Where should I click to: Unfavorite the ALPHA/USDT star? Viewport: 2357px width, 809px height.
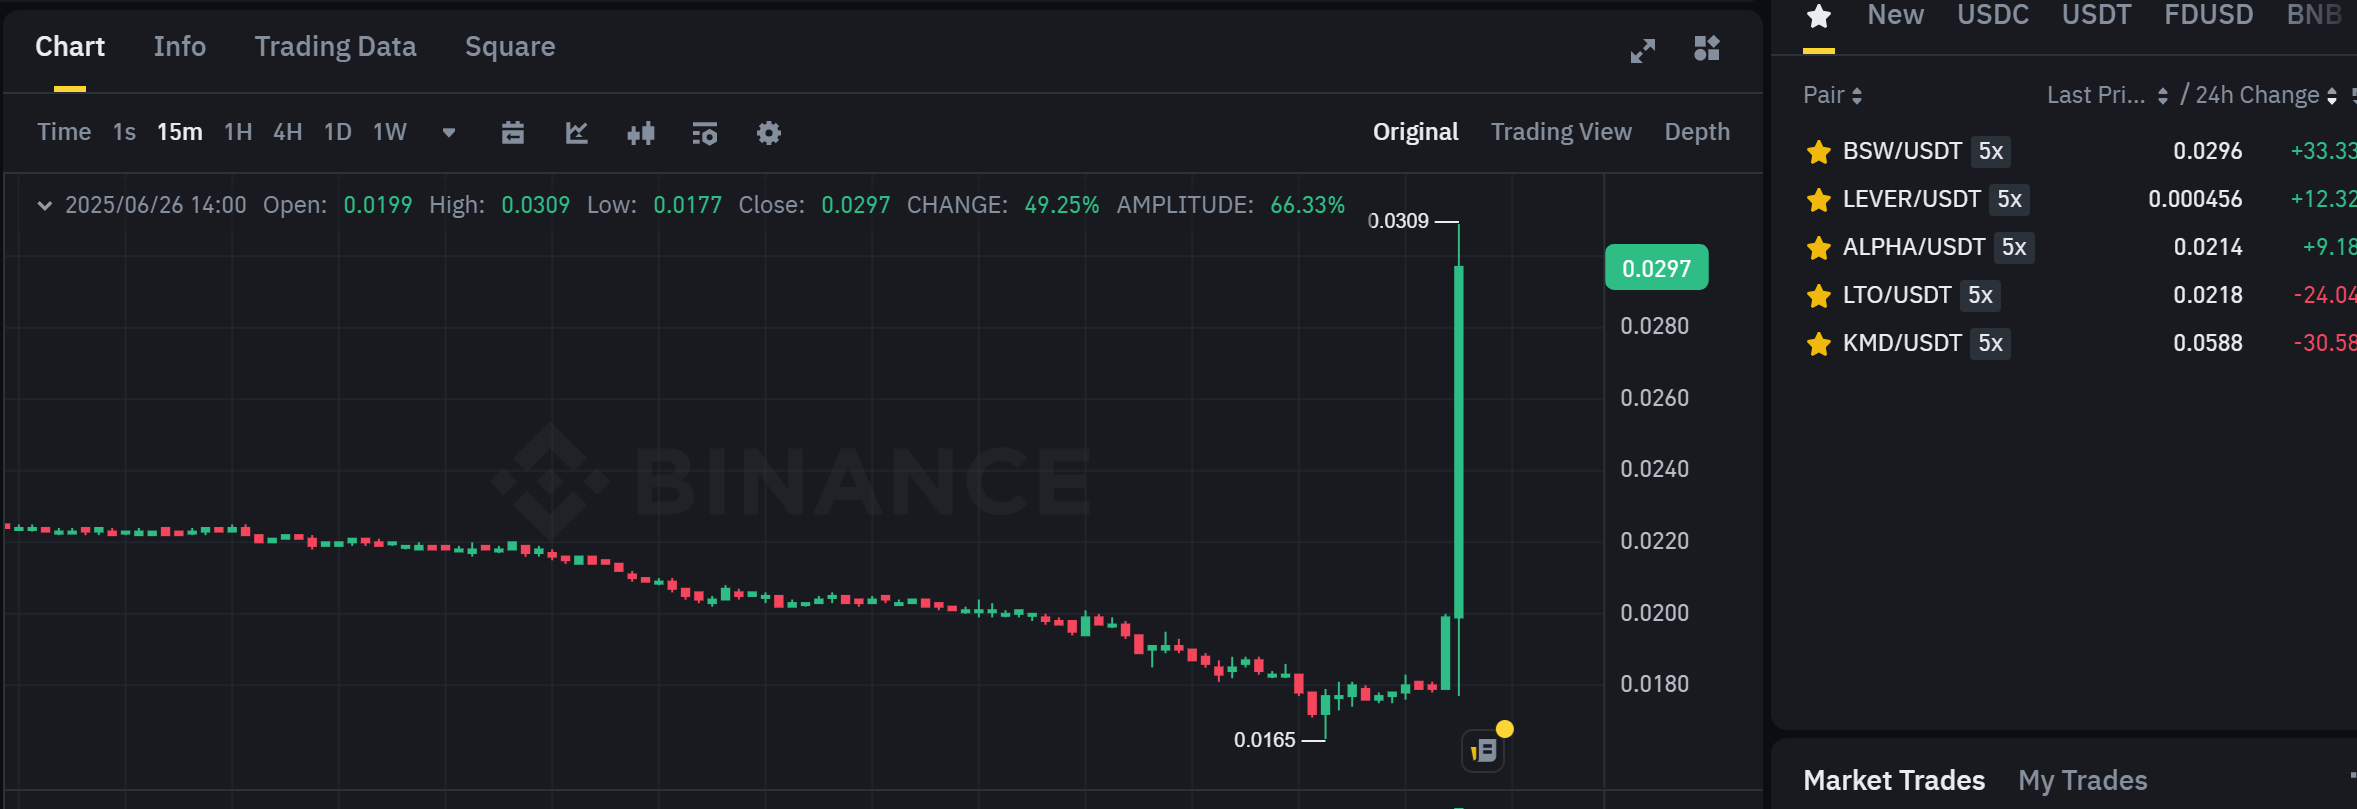(1819, 248)
